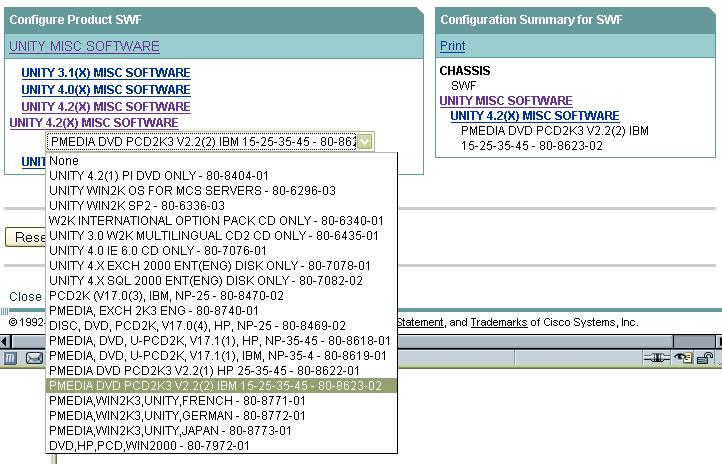Toggle the PMEDIA software dropdown arrow
The image size is (722, 464).
point(365,142)
